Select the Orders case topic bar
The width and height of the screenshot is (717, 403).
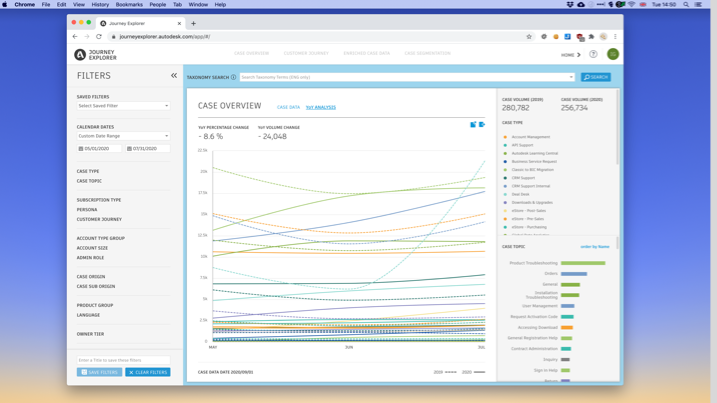coord(574,274)
